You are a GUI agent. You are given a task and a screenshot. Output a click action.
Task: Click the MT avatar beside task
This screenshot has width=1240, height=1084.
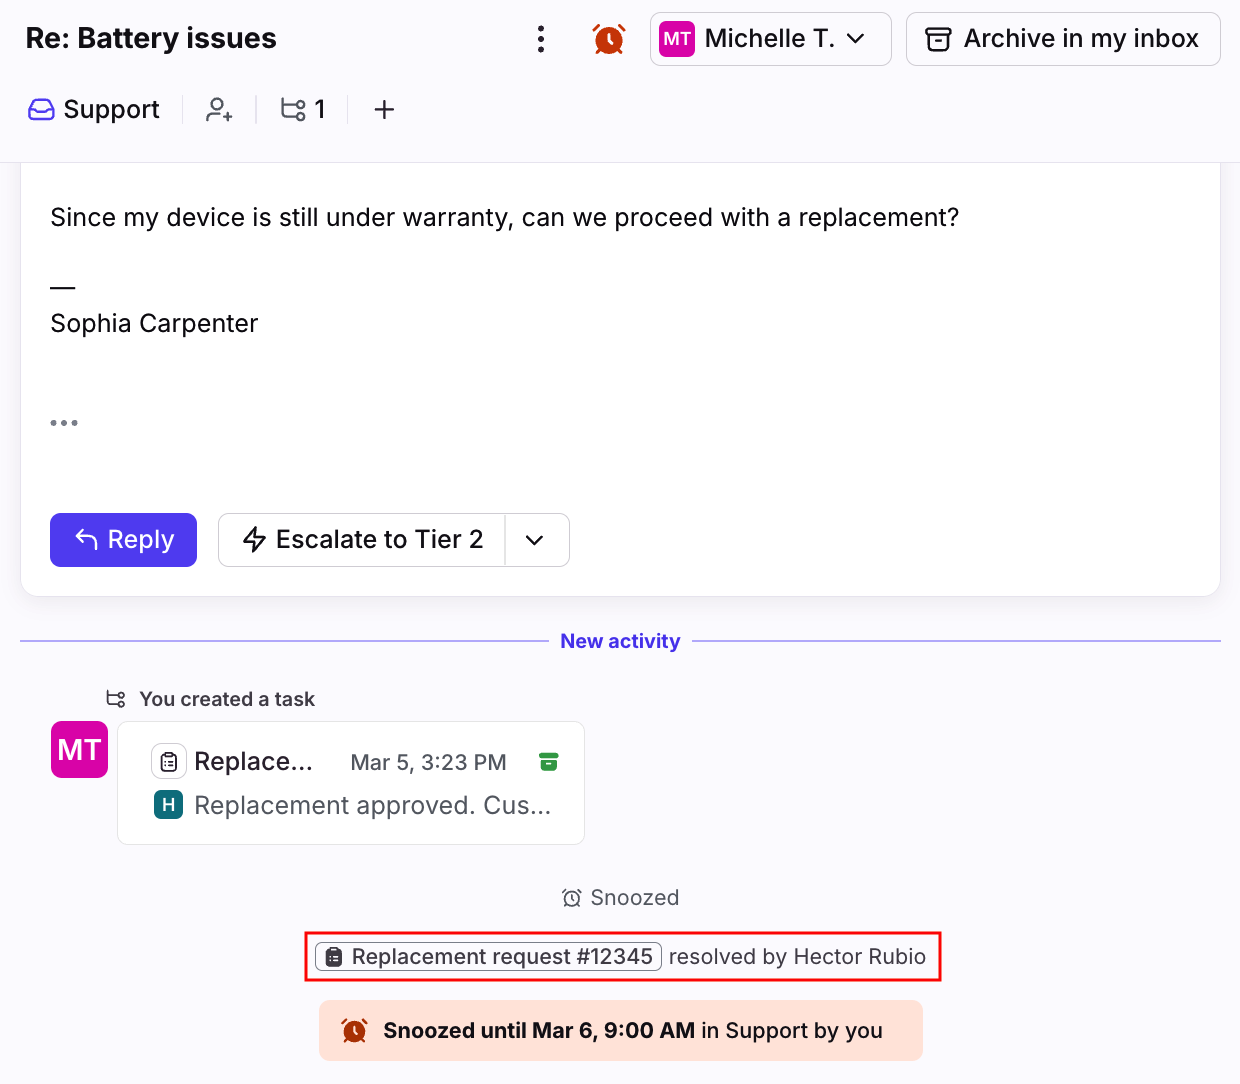coord(79,749)
